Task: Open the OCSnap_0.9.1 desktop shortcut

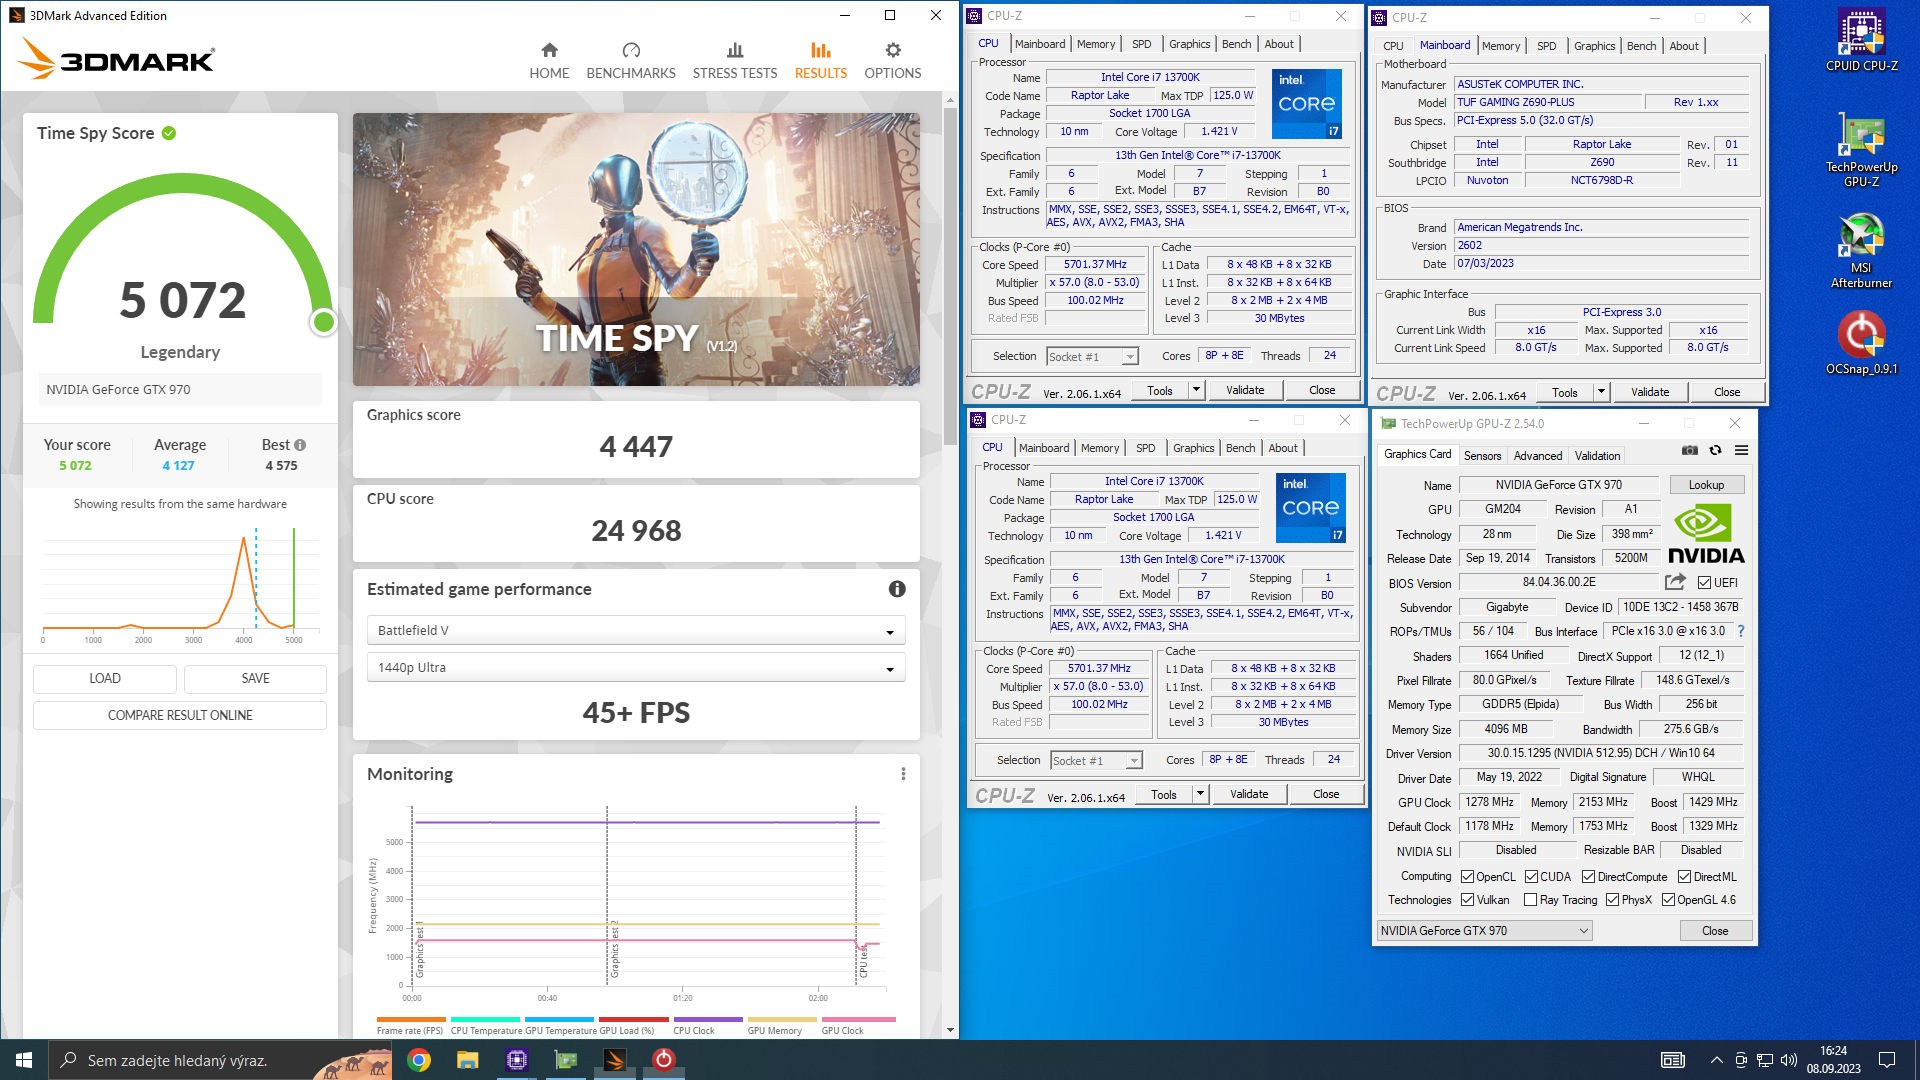Action: 1861,343
